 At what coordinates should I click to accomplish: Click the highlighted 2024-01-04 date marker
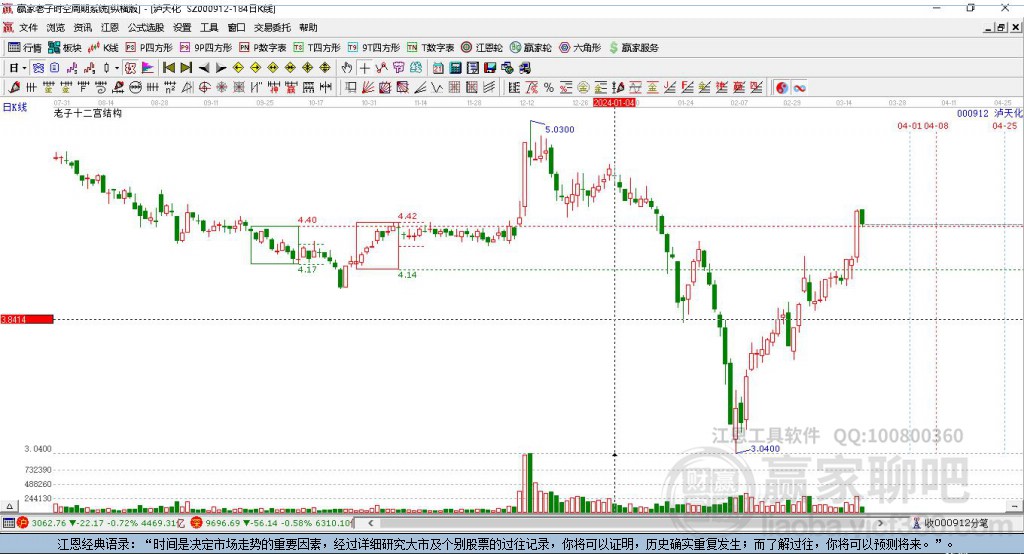(615, 103)
